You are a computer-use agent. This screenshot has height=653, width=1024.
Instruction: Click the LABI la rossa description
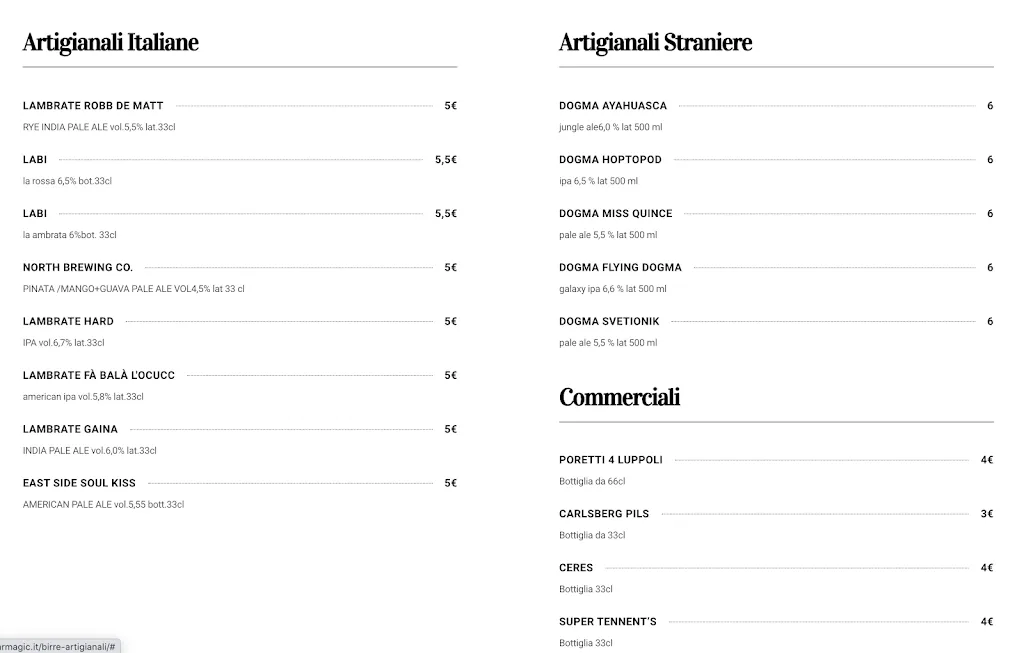[67, 181]
